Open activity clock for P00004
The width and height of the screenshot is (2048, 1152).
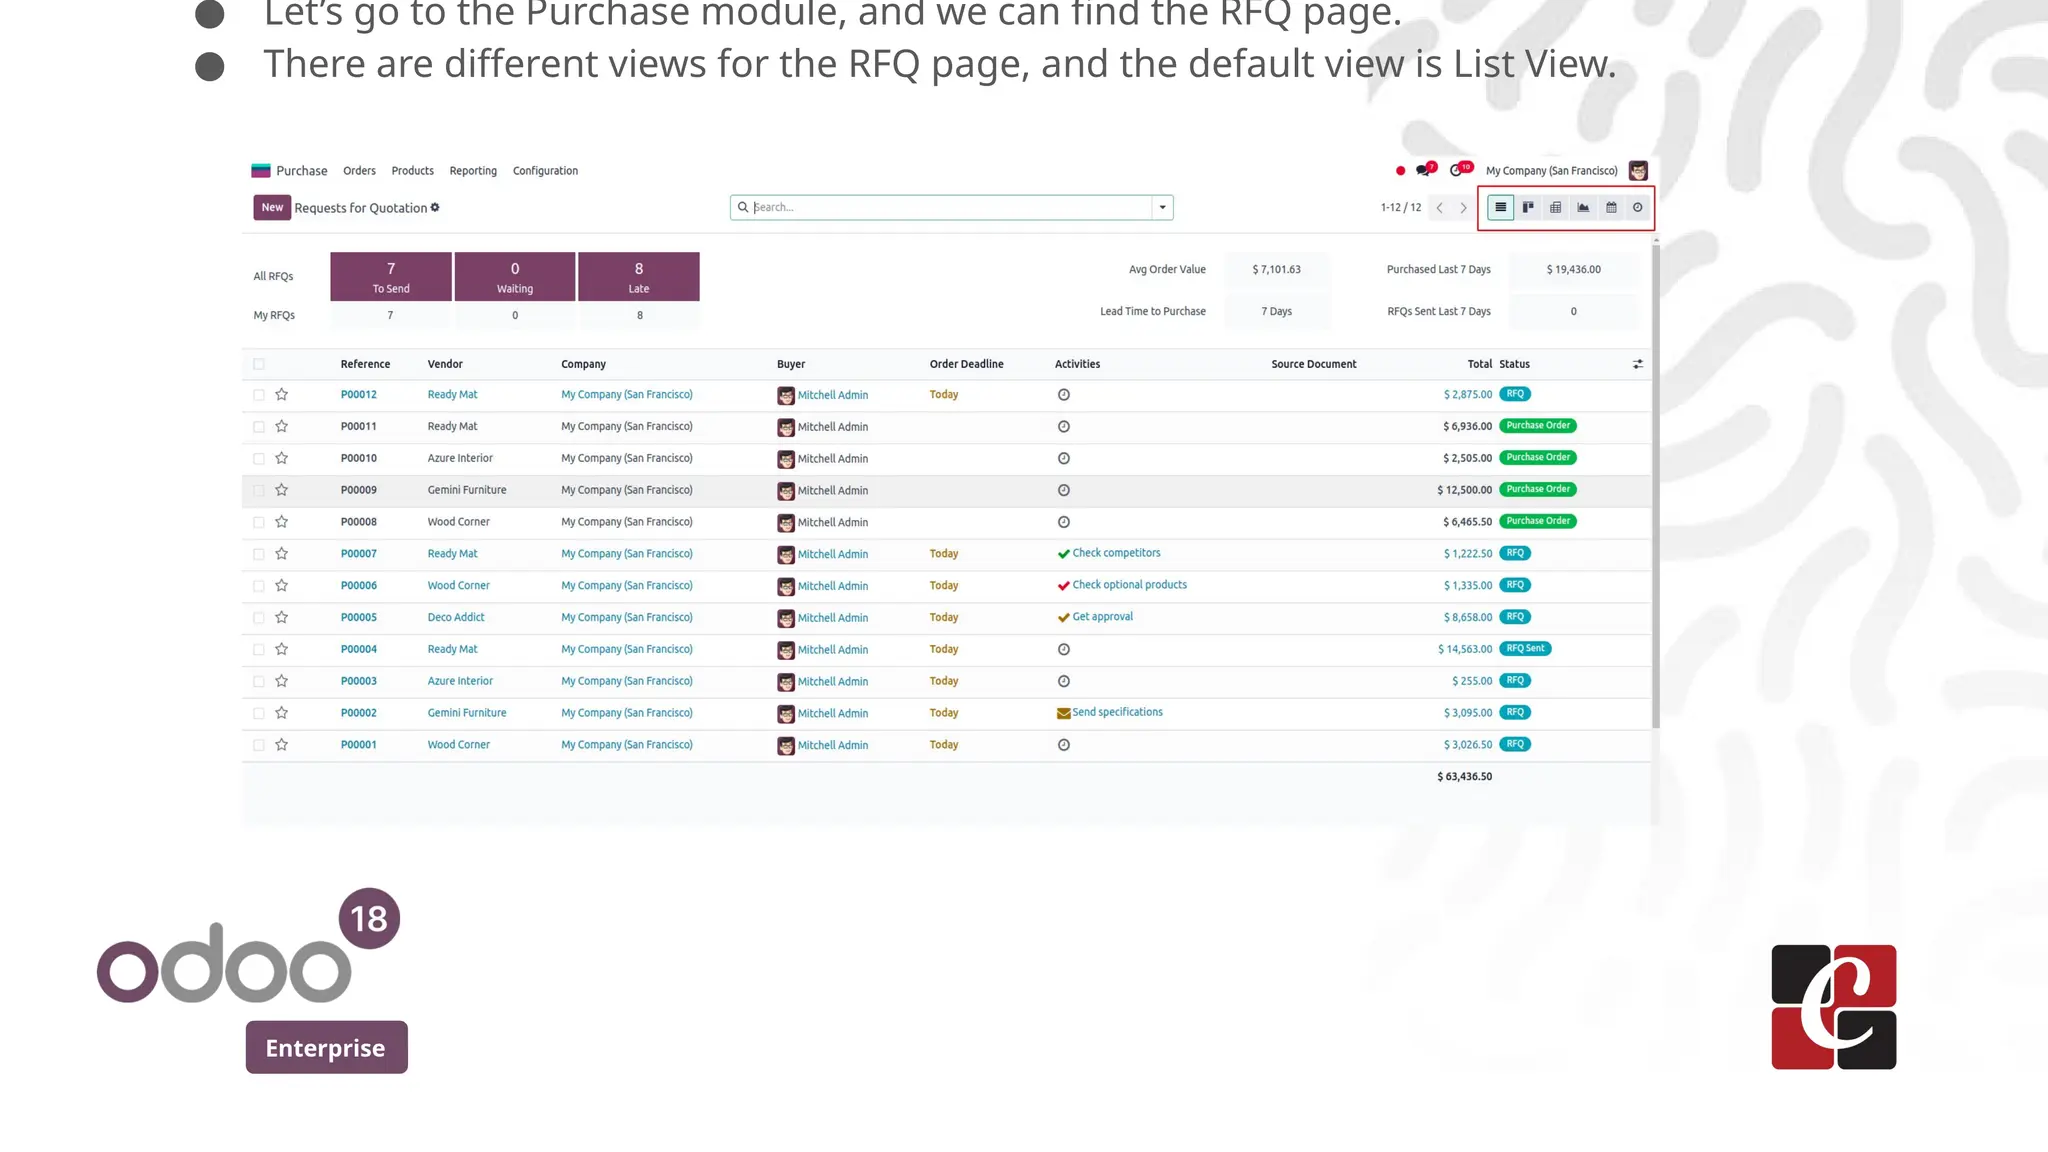(1064, 649)
